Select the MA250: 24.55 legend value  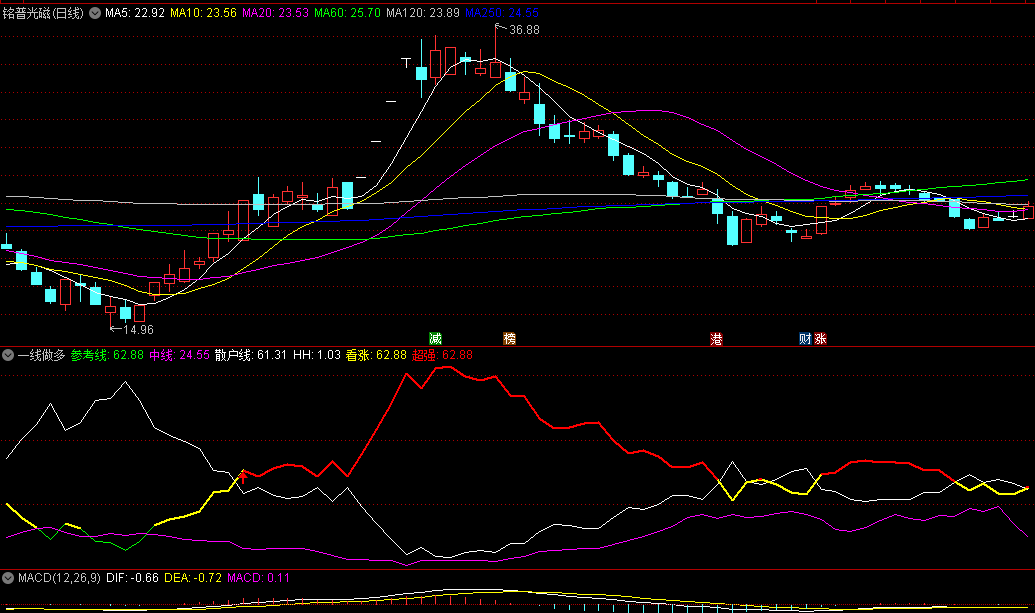[502, 13]
